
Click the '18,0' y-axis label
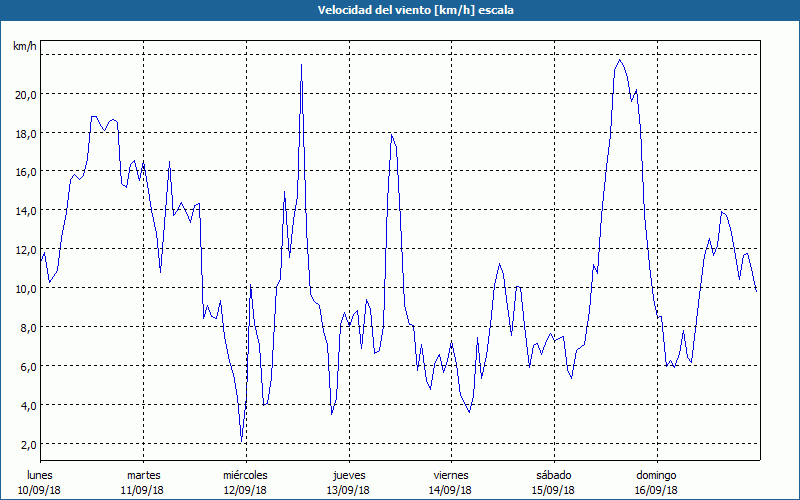click(x=26, y=134)
